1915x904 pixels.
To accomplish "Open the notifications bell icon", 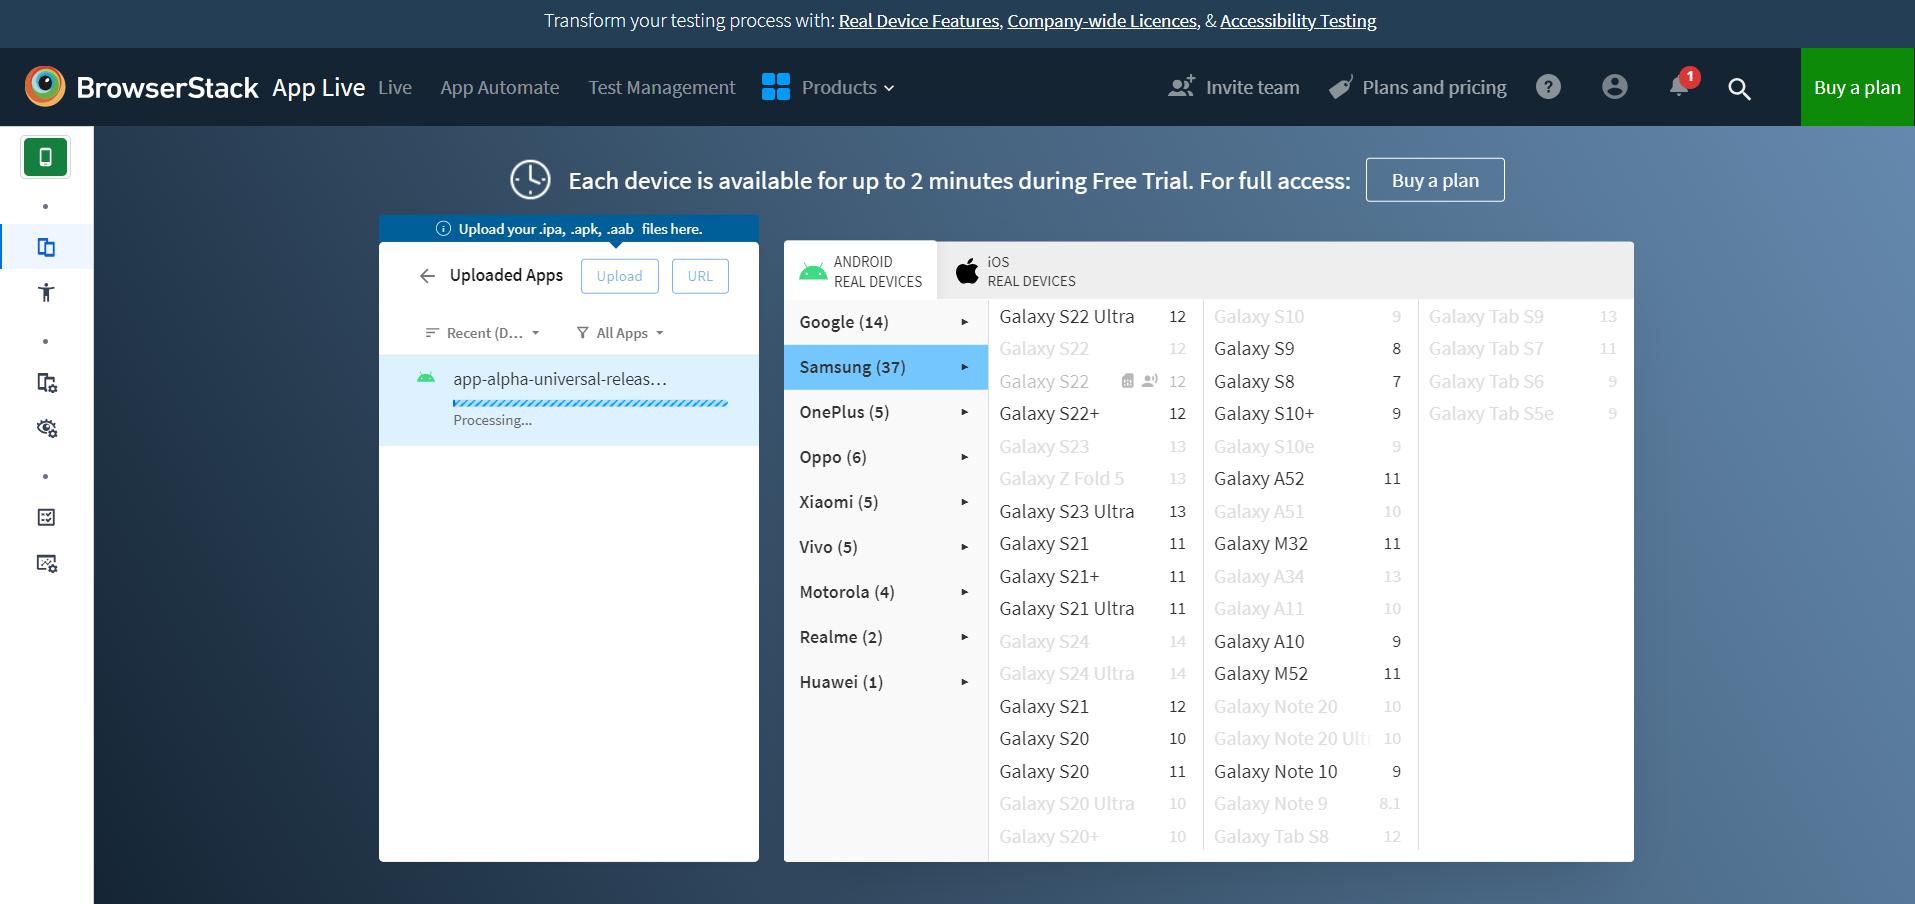I will point(1679,87).
